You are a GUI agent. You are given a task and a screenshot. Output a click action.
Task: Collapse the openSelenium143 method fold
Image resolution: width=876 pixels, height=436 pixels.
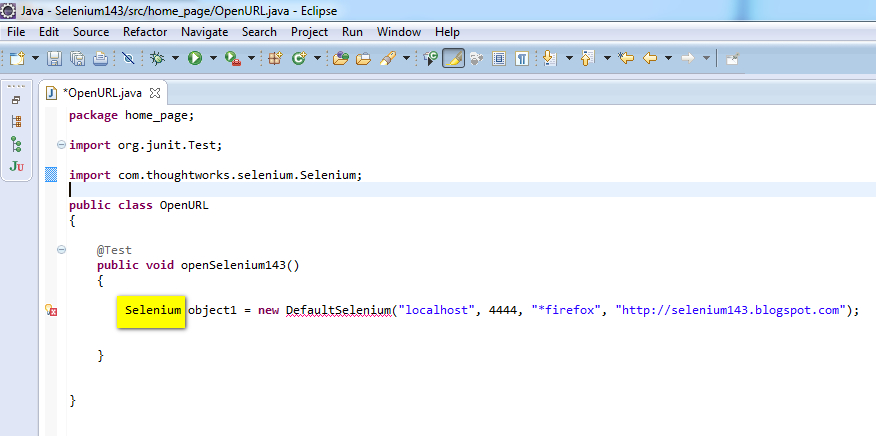pos(61,250)
